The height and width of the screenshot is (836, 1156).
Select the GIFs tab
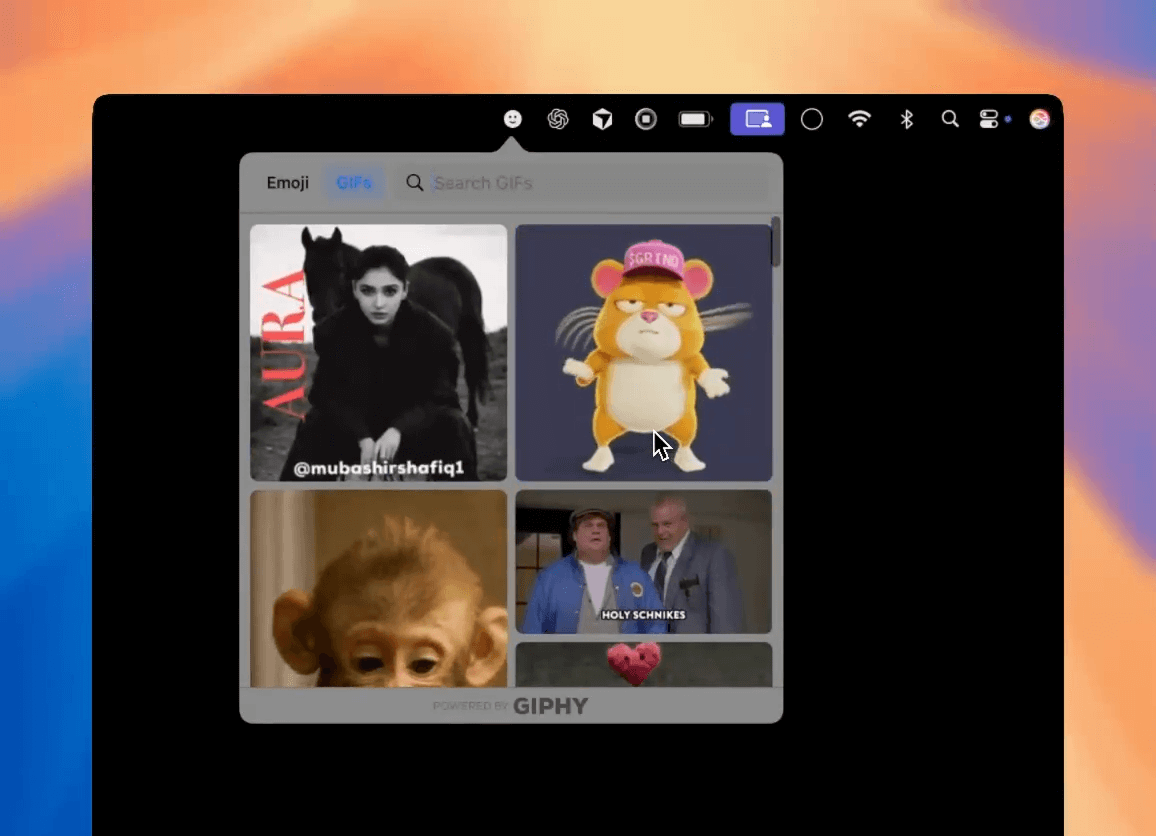pos(354,183)
